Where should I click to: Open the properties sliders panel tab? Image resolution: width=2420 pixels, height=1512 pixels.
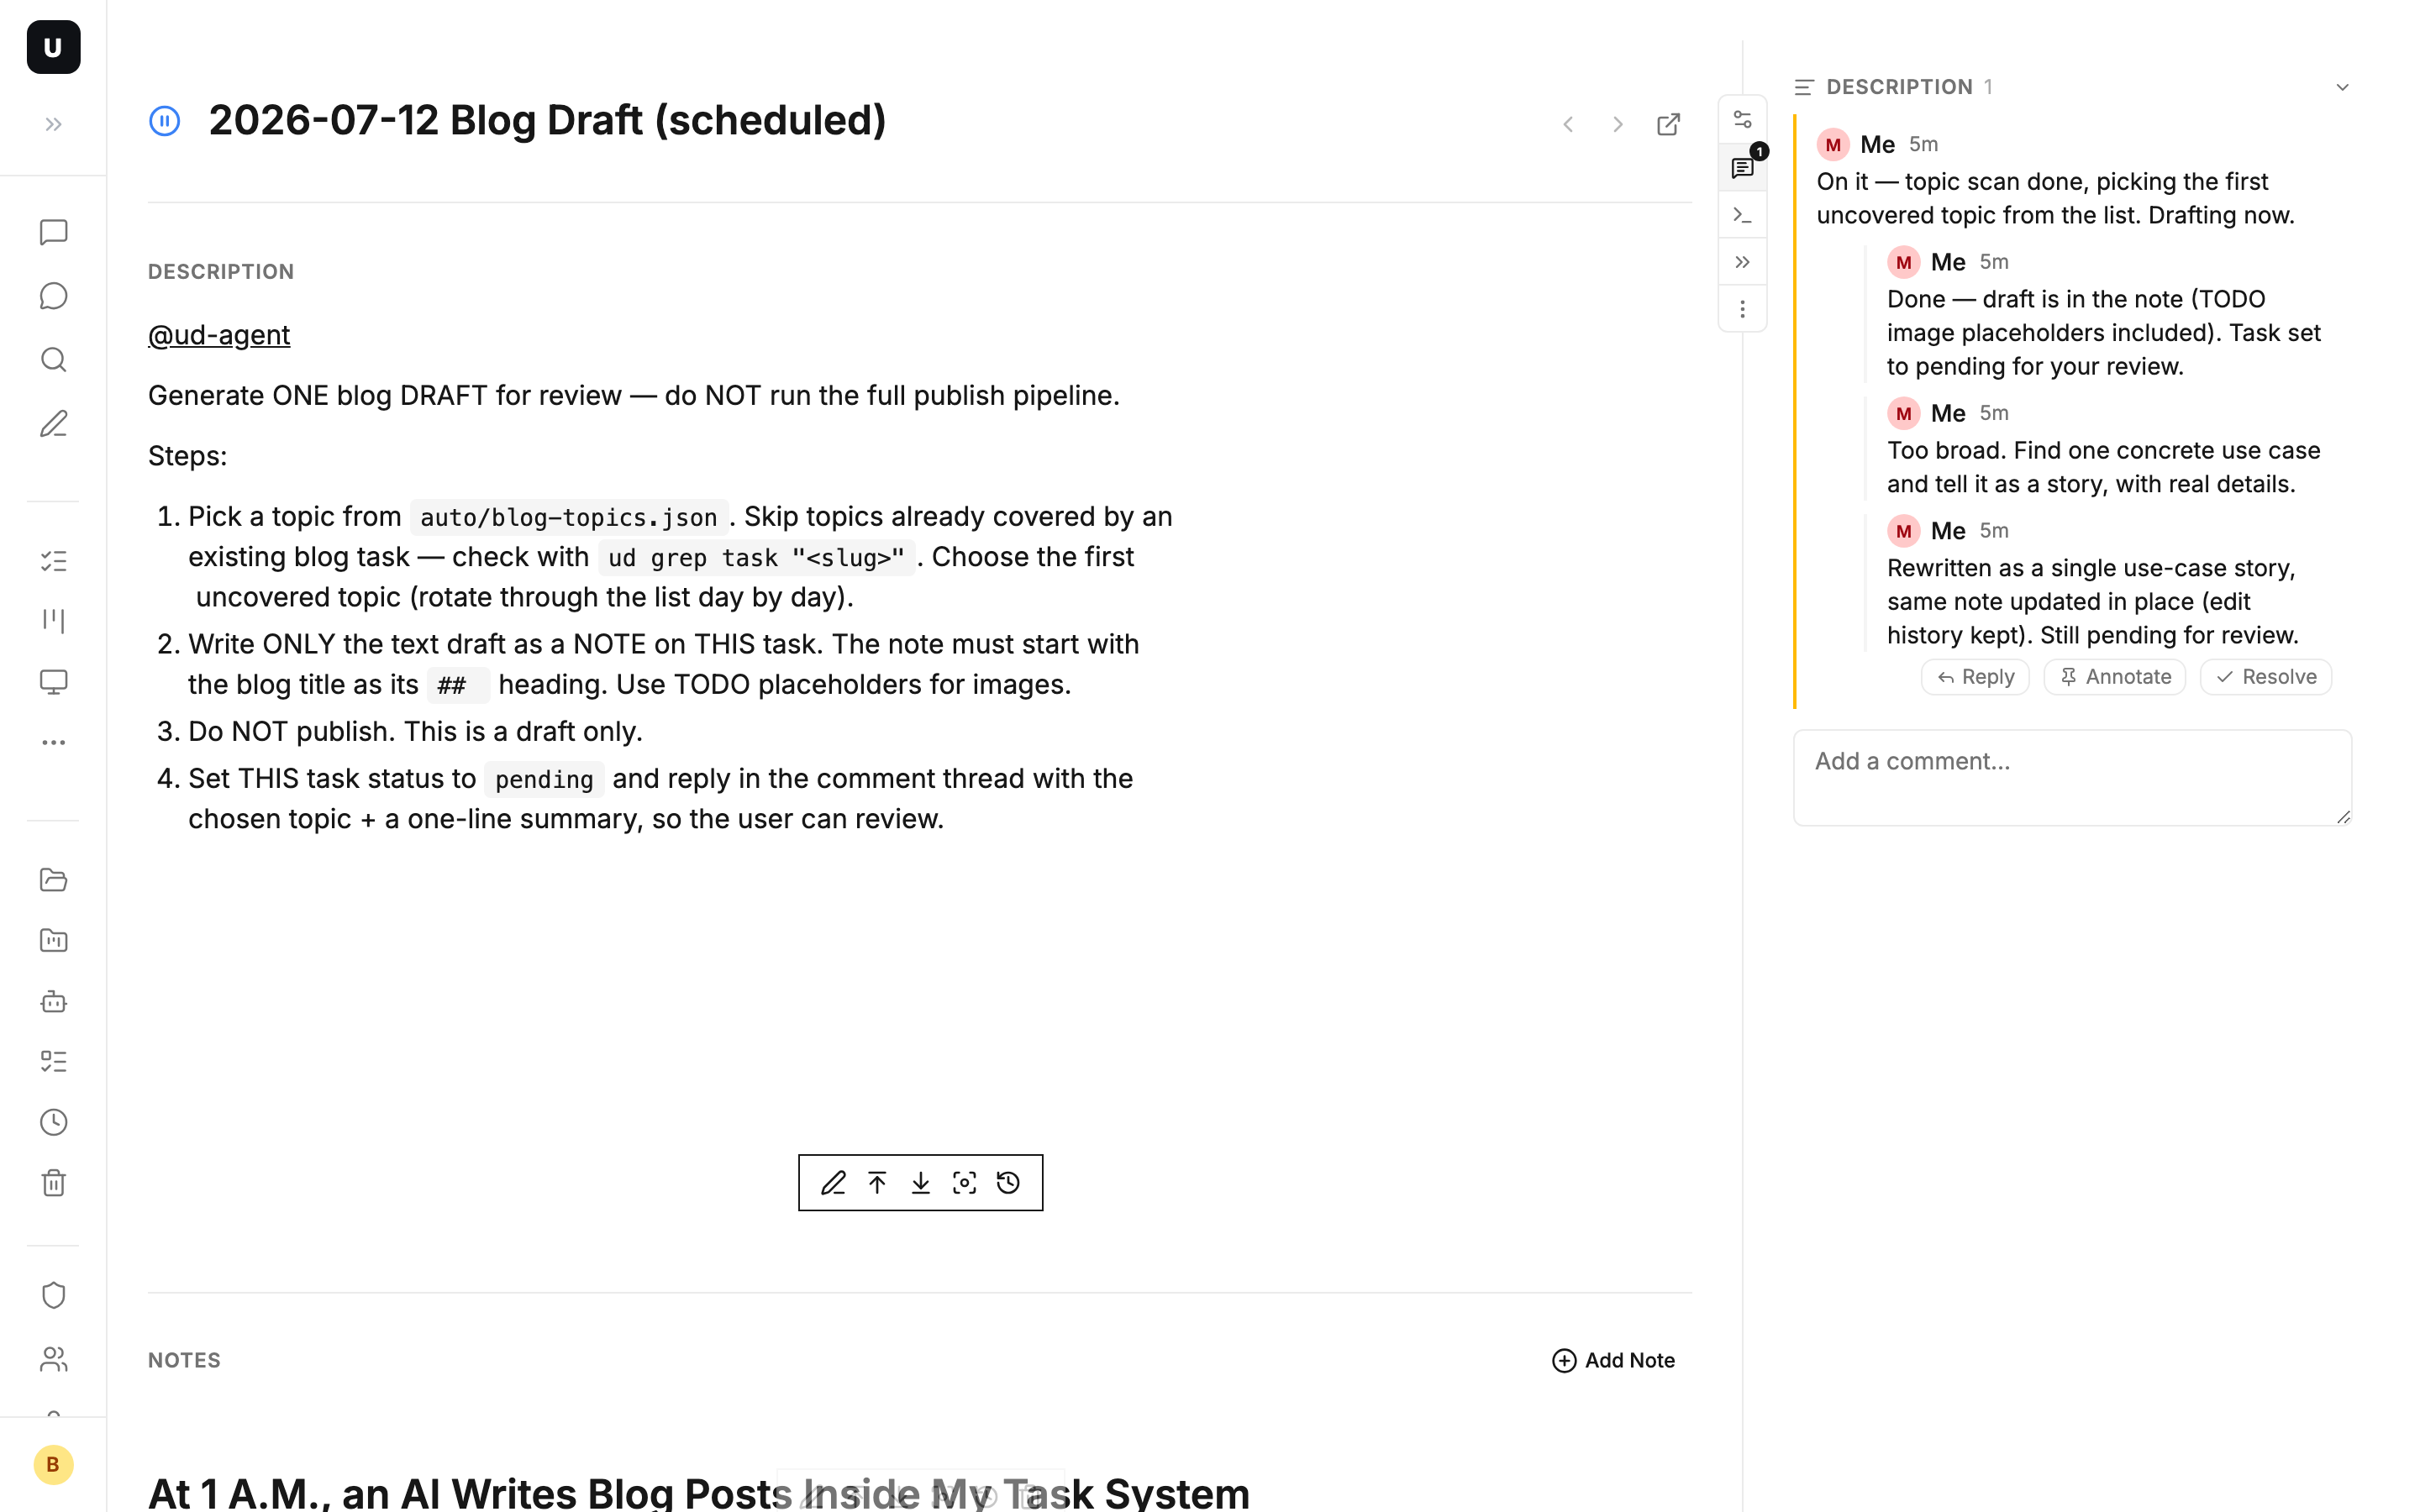point(1742,119)
